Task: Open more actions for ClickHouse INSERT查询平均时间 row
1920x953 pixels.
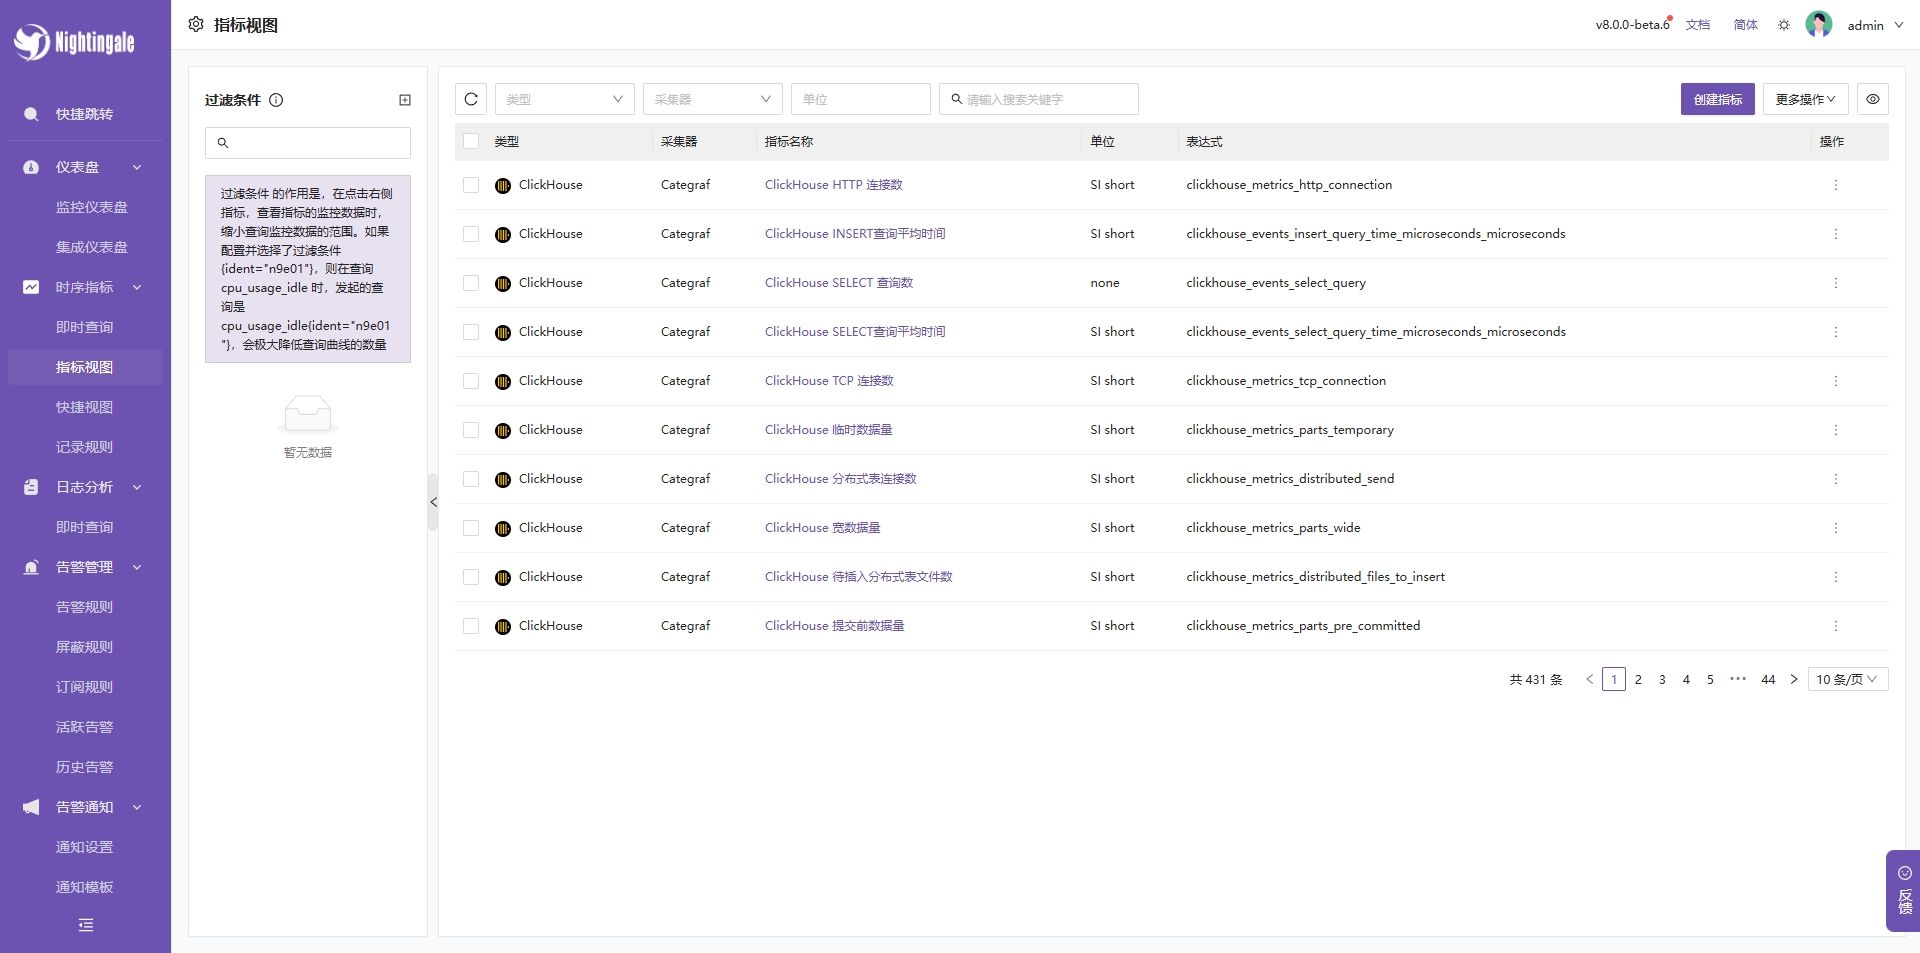Action: [1836, 234]
